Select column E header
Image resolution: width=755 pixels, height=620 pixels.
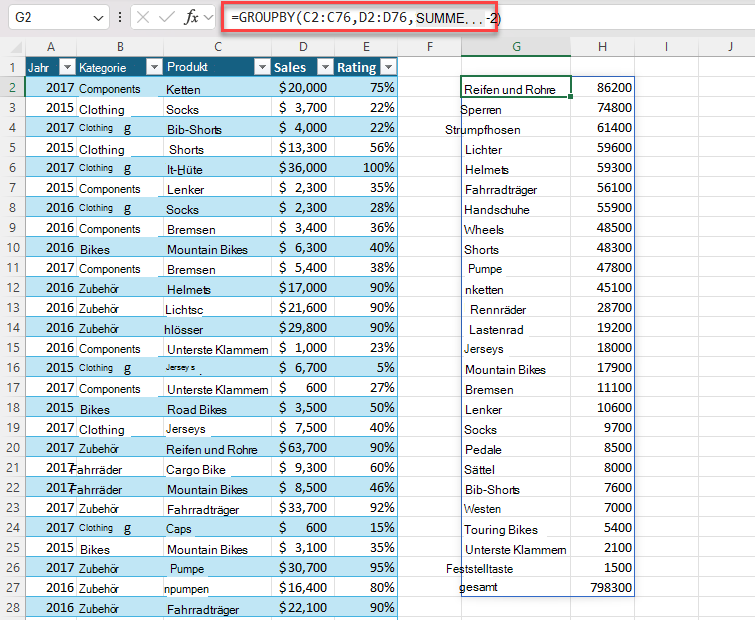[x=366, y=47]
